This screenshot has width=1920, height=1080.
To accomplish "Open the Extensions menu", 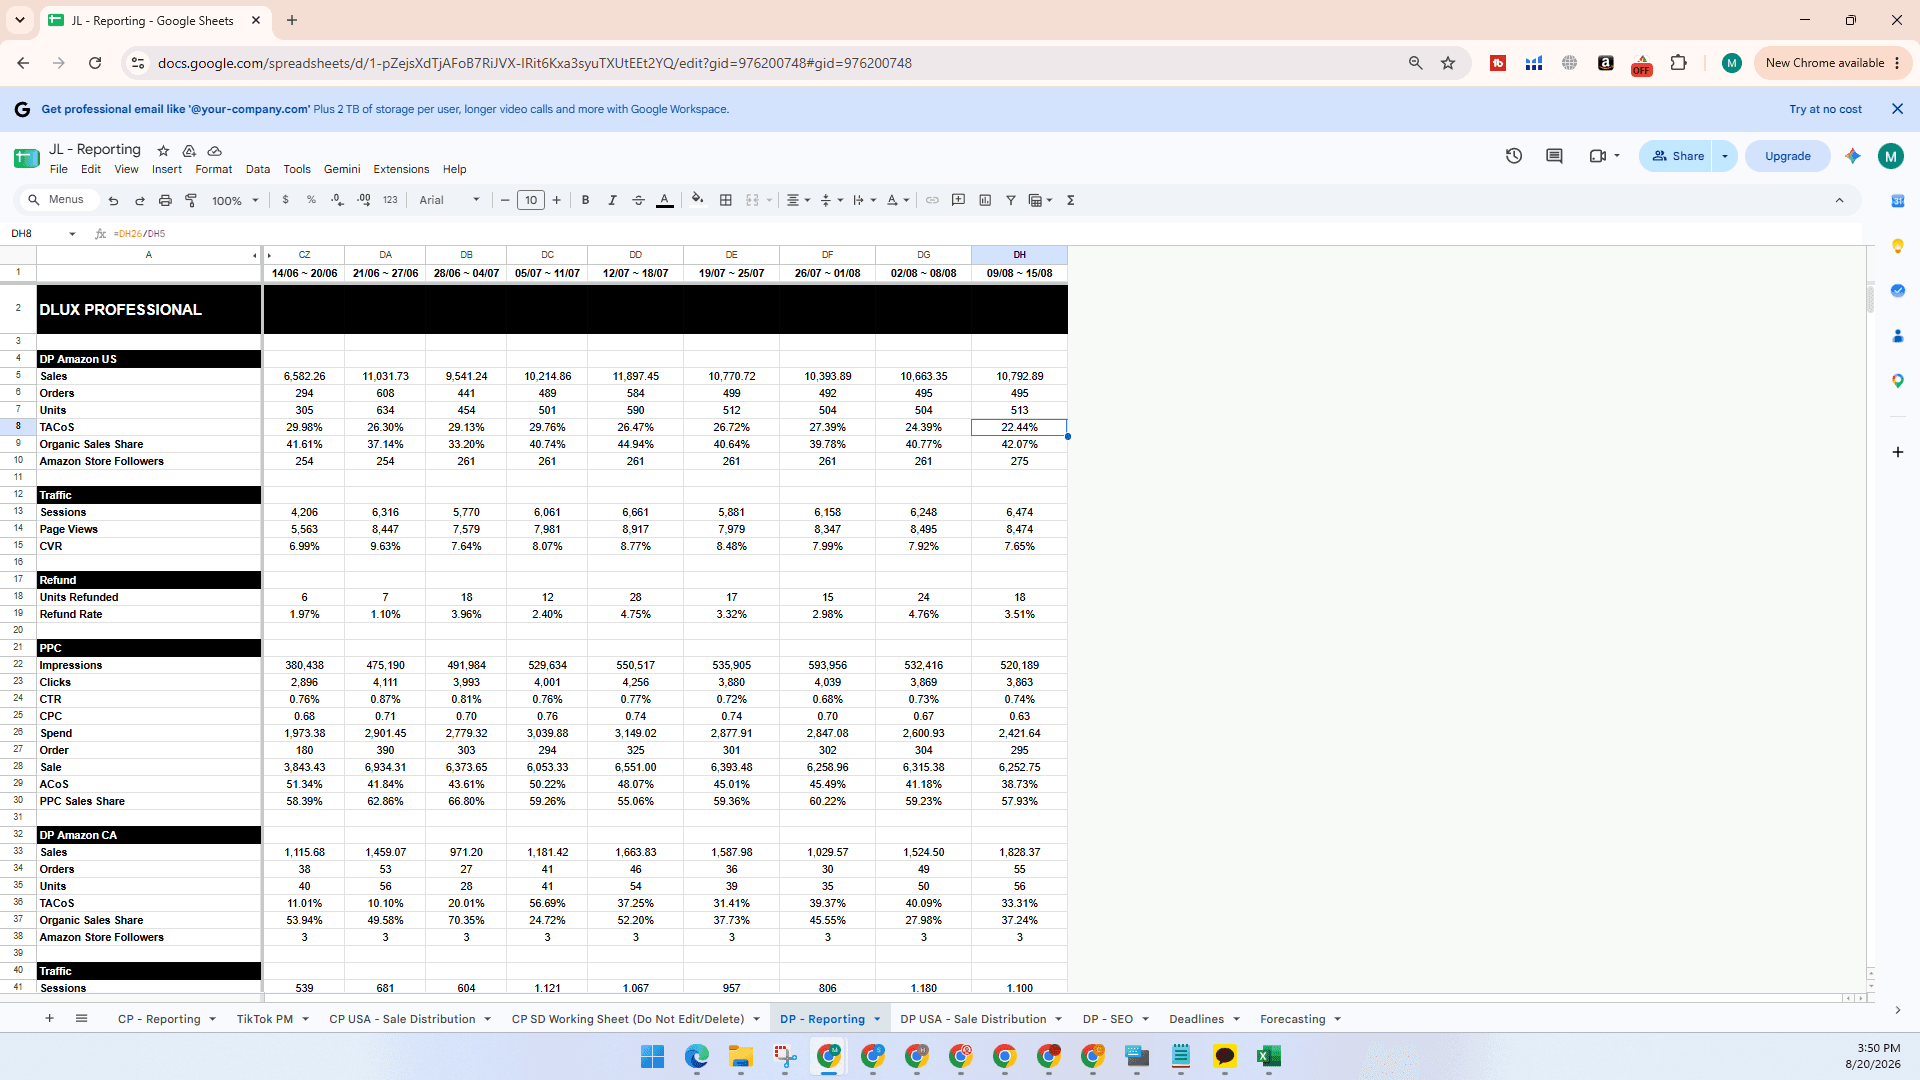I will click(x=401, y=169).
